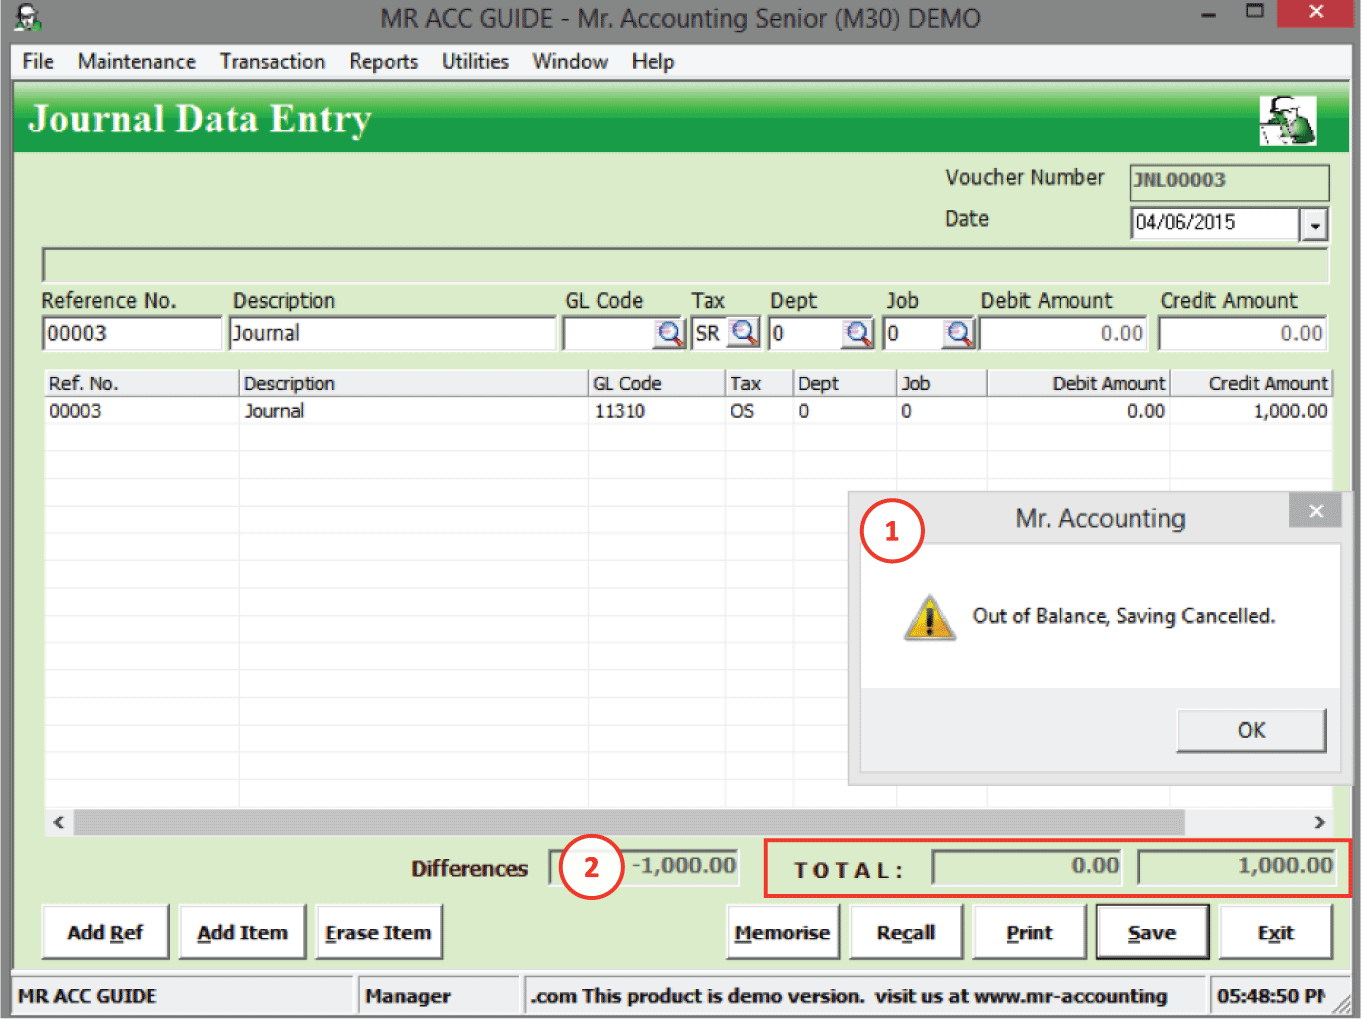Click the Credit Amount input field
Image resolution: width=1362 pixels, height=1020 pixels.
1244,333
